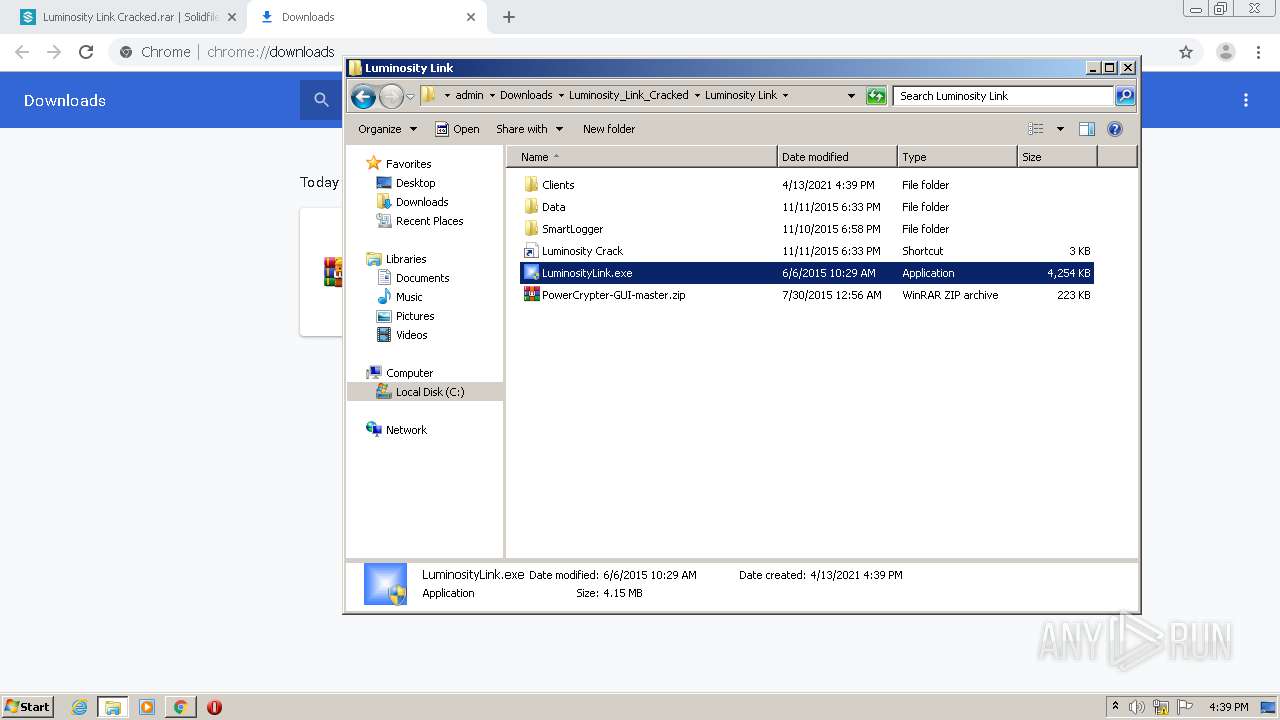Open Downloads page three-dot menu

tap(1246, 100)
